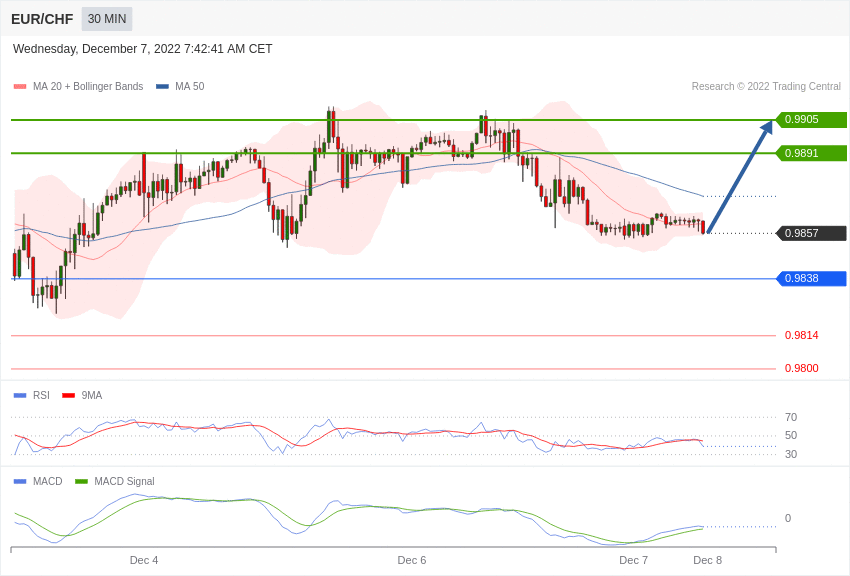This screenshot has height=576, width=850.
Task: Click the 0.9891 resistance price tag
Action: [811, 153]
